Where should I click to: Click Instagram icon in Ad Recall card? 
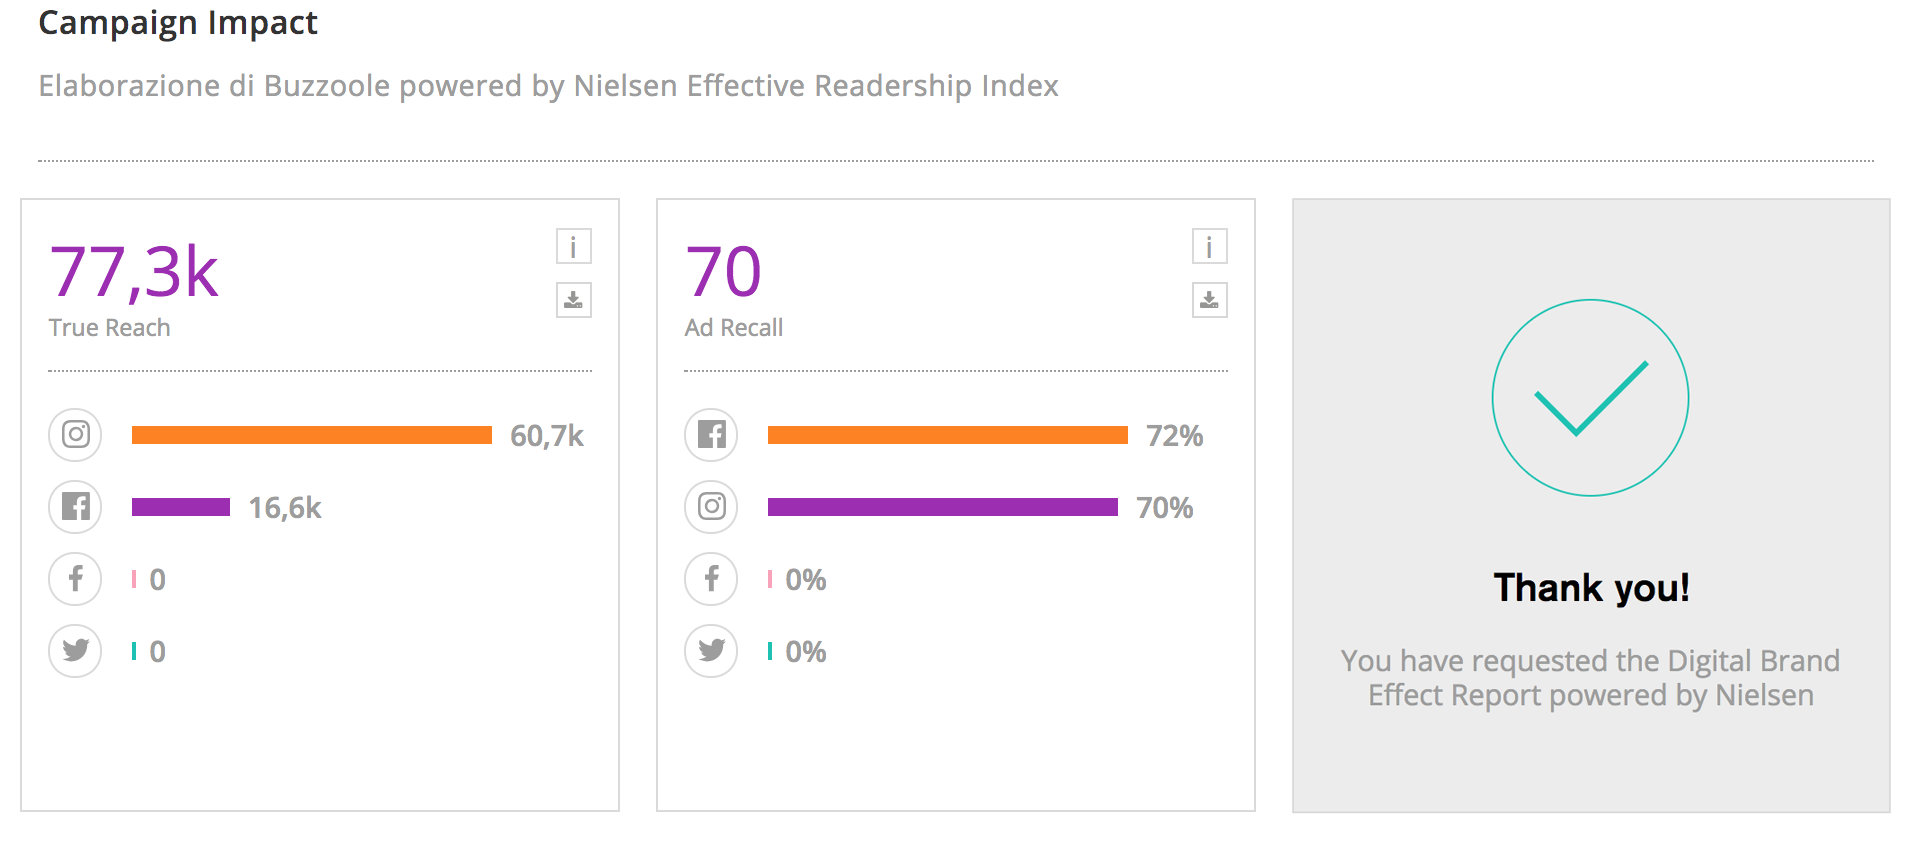711,507
